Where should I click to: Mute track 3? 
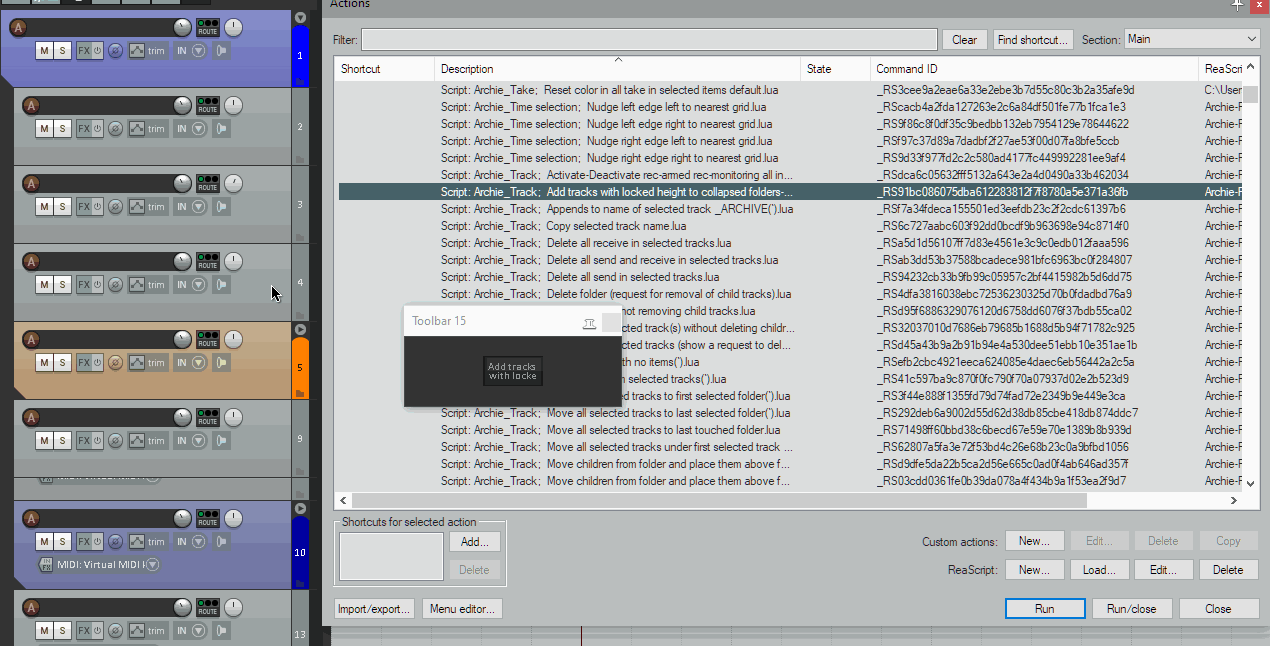point(44,206)
